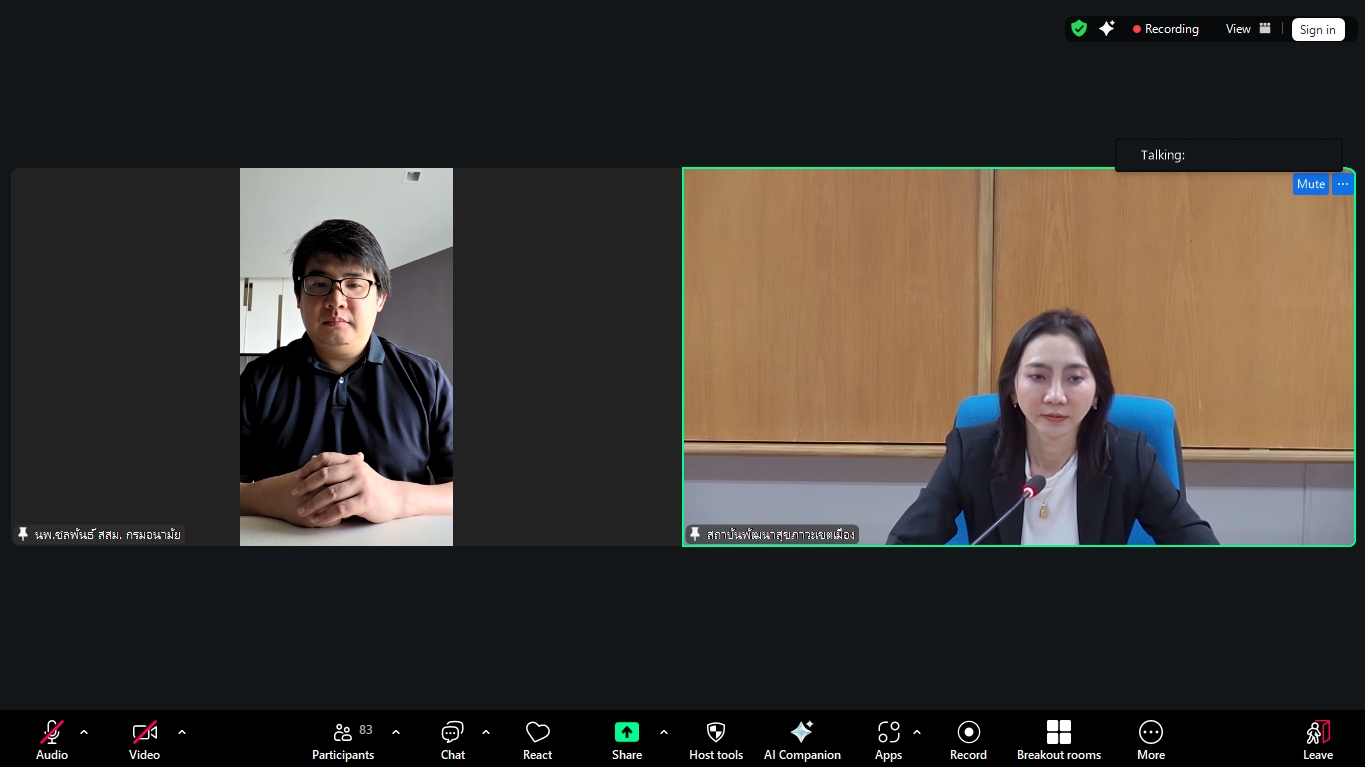Image resolution: width=1365 pixels, height=767 pixels.
Task: Open the Chat panel
Action: click(x=453, y=740)
